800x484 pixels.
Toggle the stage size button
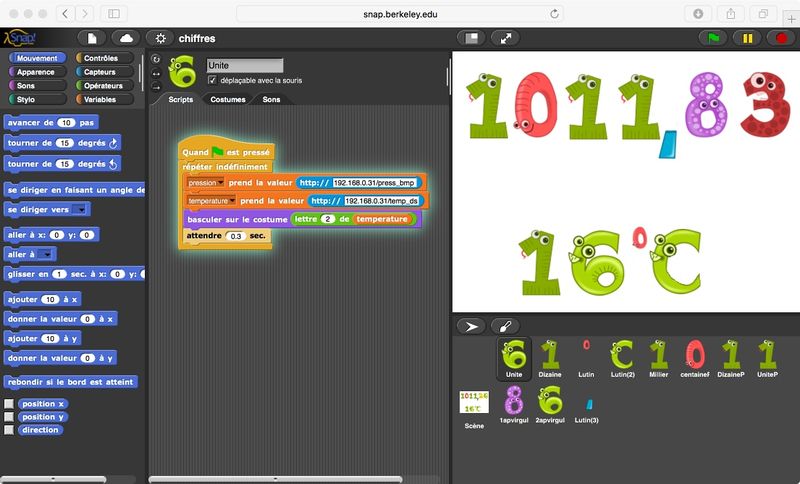[471, 38]
